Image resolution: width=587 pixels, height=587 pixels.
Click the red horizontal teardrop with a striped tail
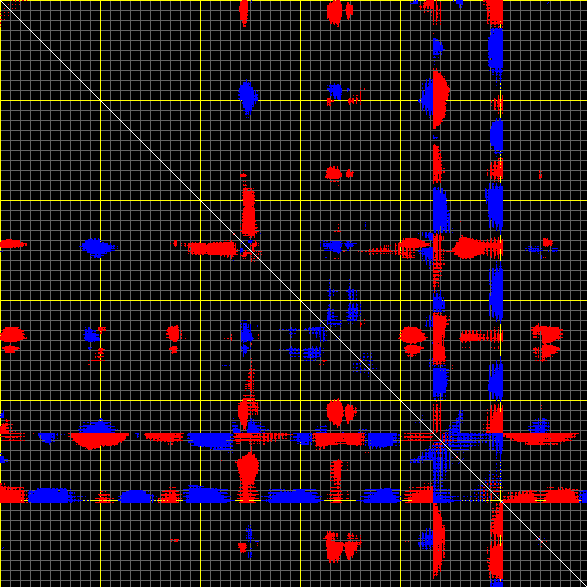point(476,247)
